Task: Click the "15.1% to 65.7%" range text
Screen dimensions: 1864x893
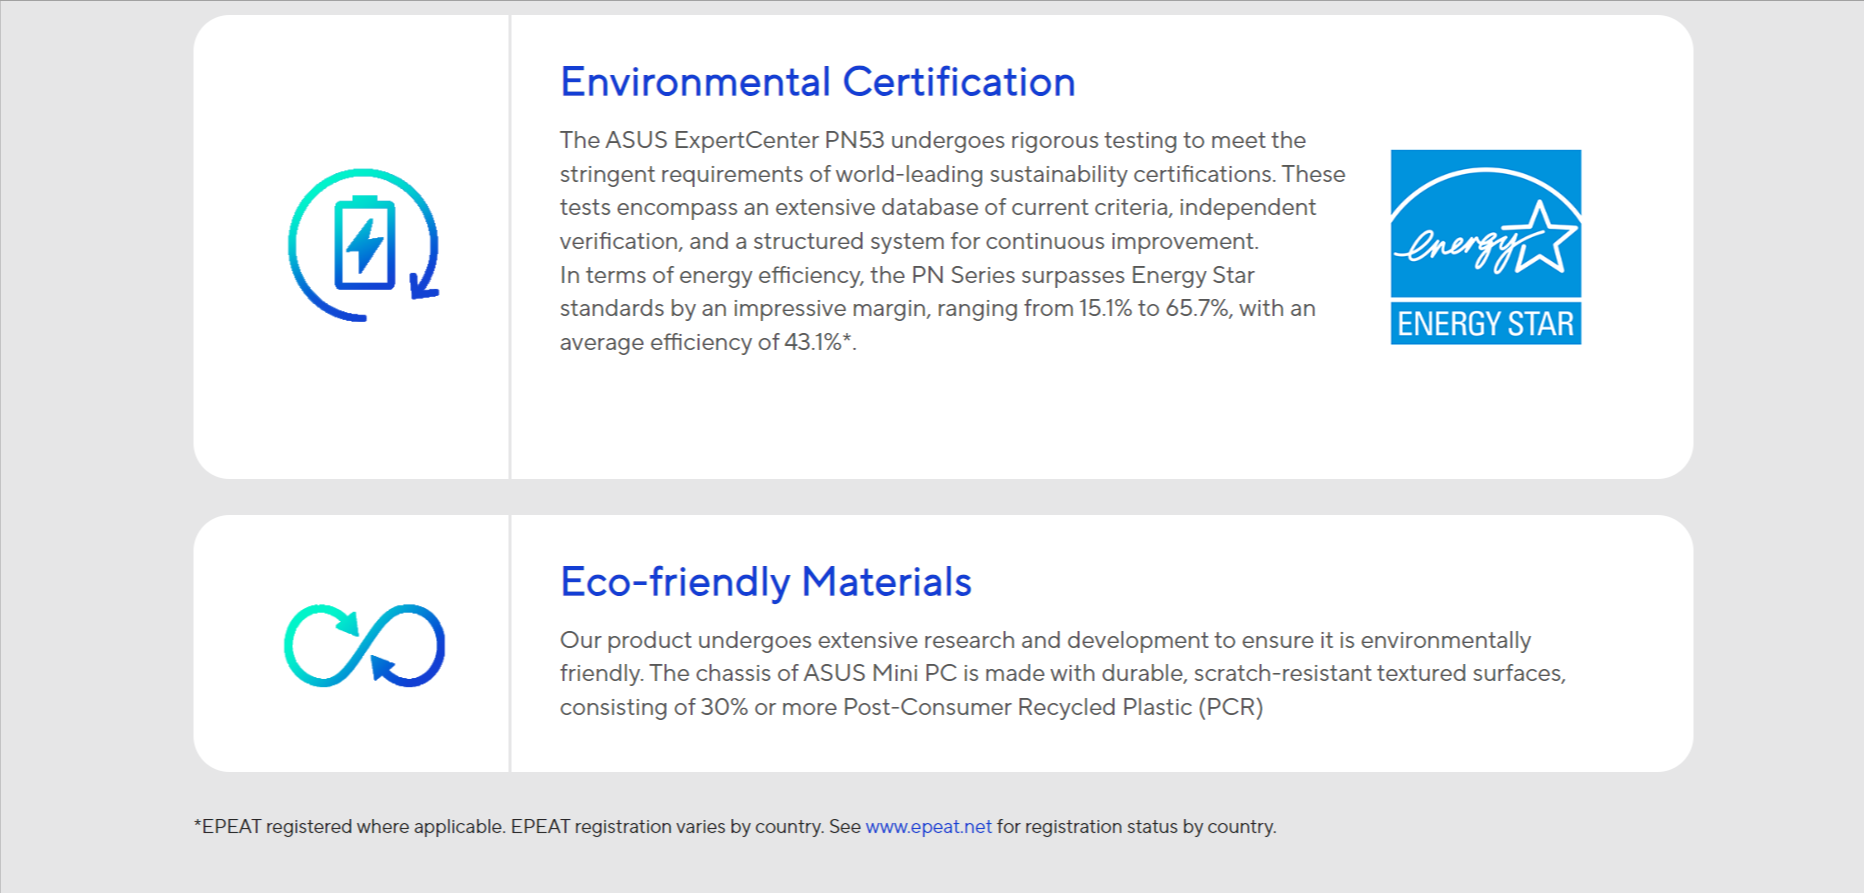Action: click(x=1154, y=308)
